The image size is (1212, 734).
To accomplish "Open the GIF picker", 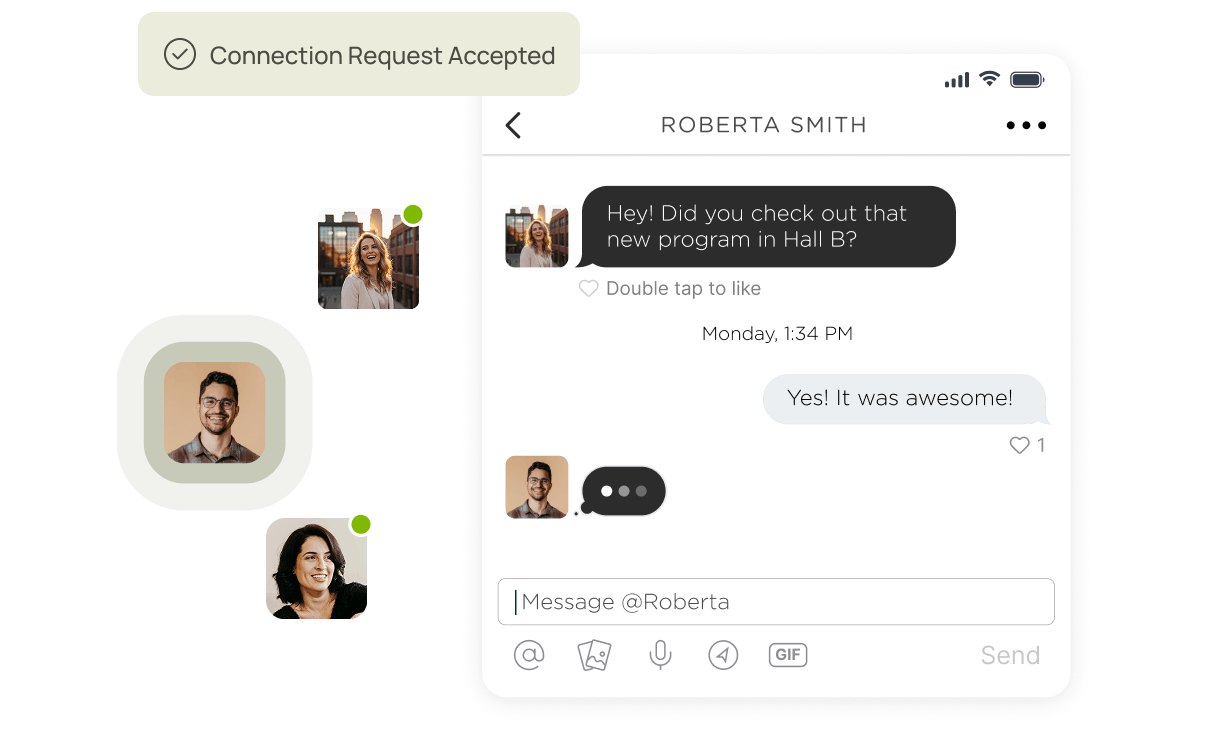I will point(788,655).
